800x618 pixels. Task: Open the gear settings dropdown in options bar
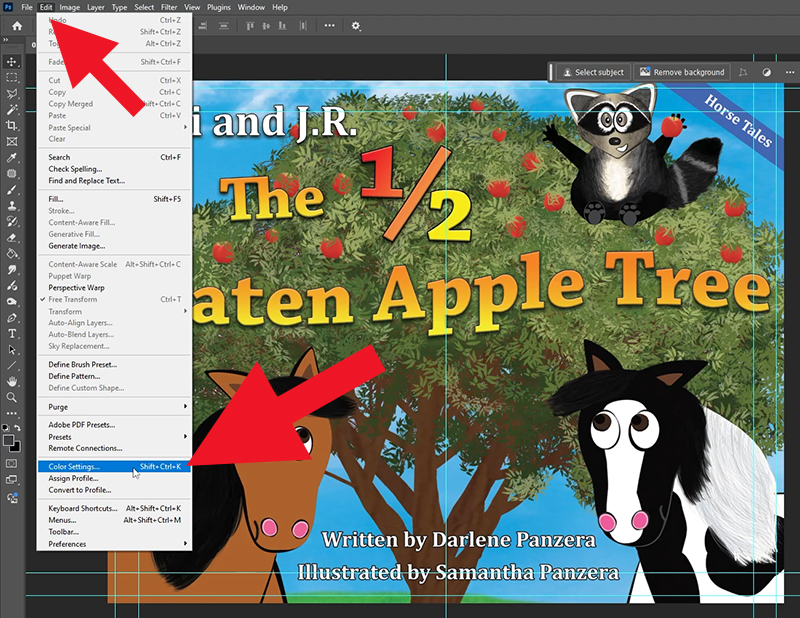coord(356,26)
